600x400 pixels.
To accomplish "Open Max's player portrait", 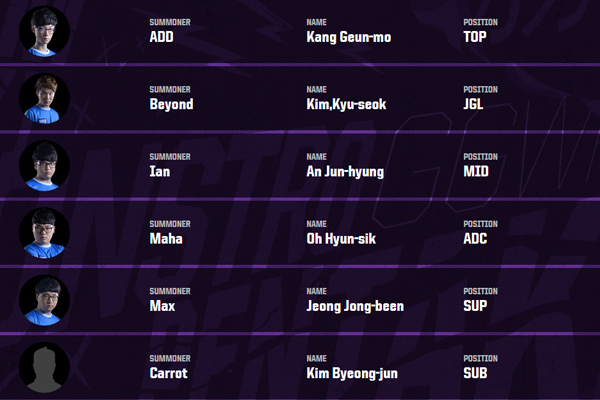I will coord(44,300).
